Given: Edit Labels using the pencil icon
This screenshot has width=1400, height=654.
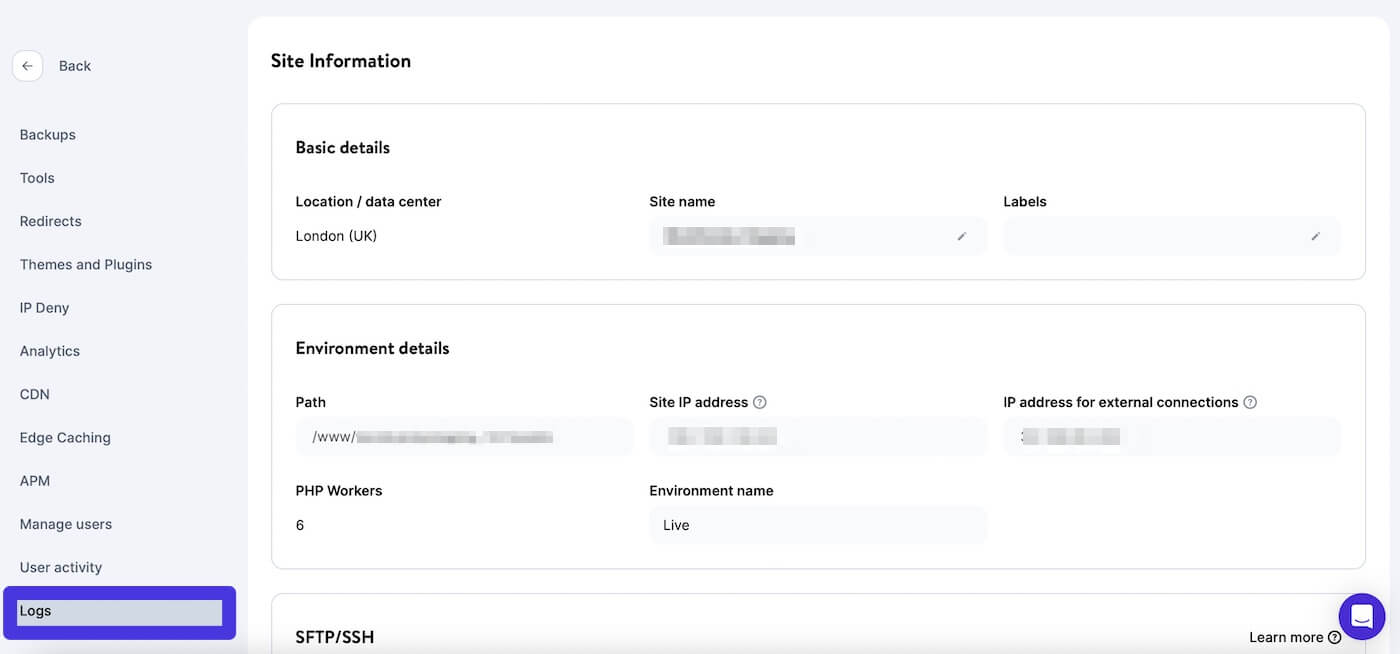Looking at the screenshot, I should pyautogui.click(x=1316, y=236).
